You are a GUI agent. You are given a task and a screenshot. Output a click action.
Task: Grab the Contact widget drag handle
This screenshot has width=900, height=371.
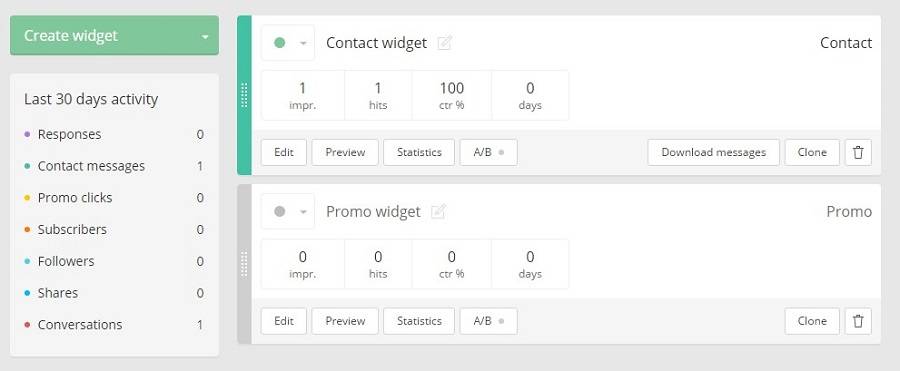point(244,95)
